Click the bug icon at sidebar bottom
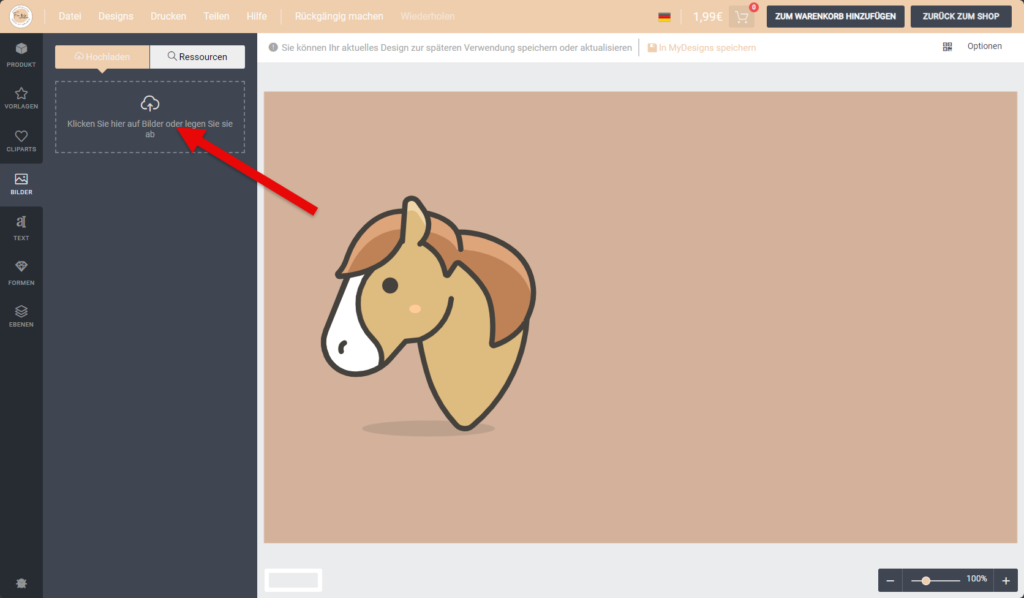 [x=21, y=582]
